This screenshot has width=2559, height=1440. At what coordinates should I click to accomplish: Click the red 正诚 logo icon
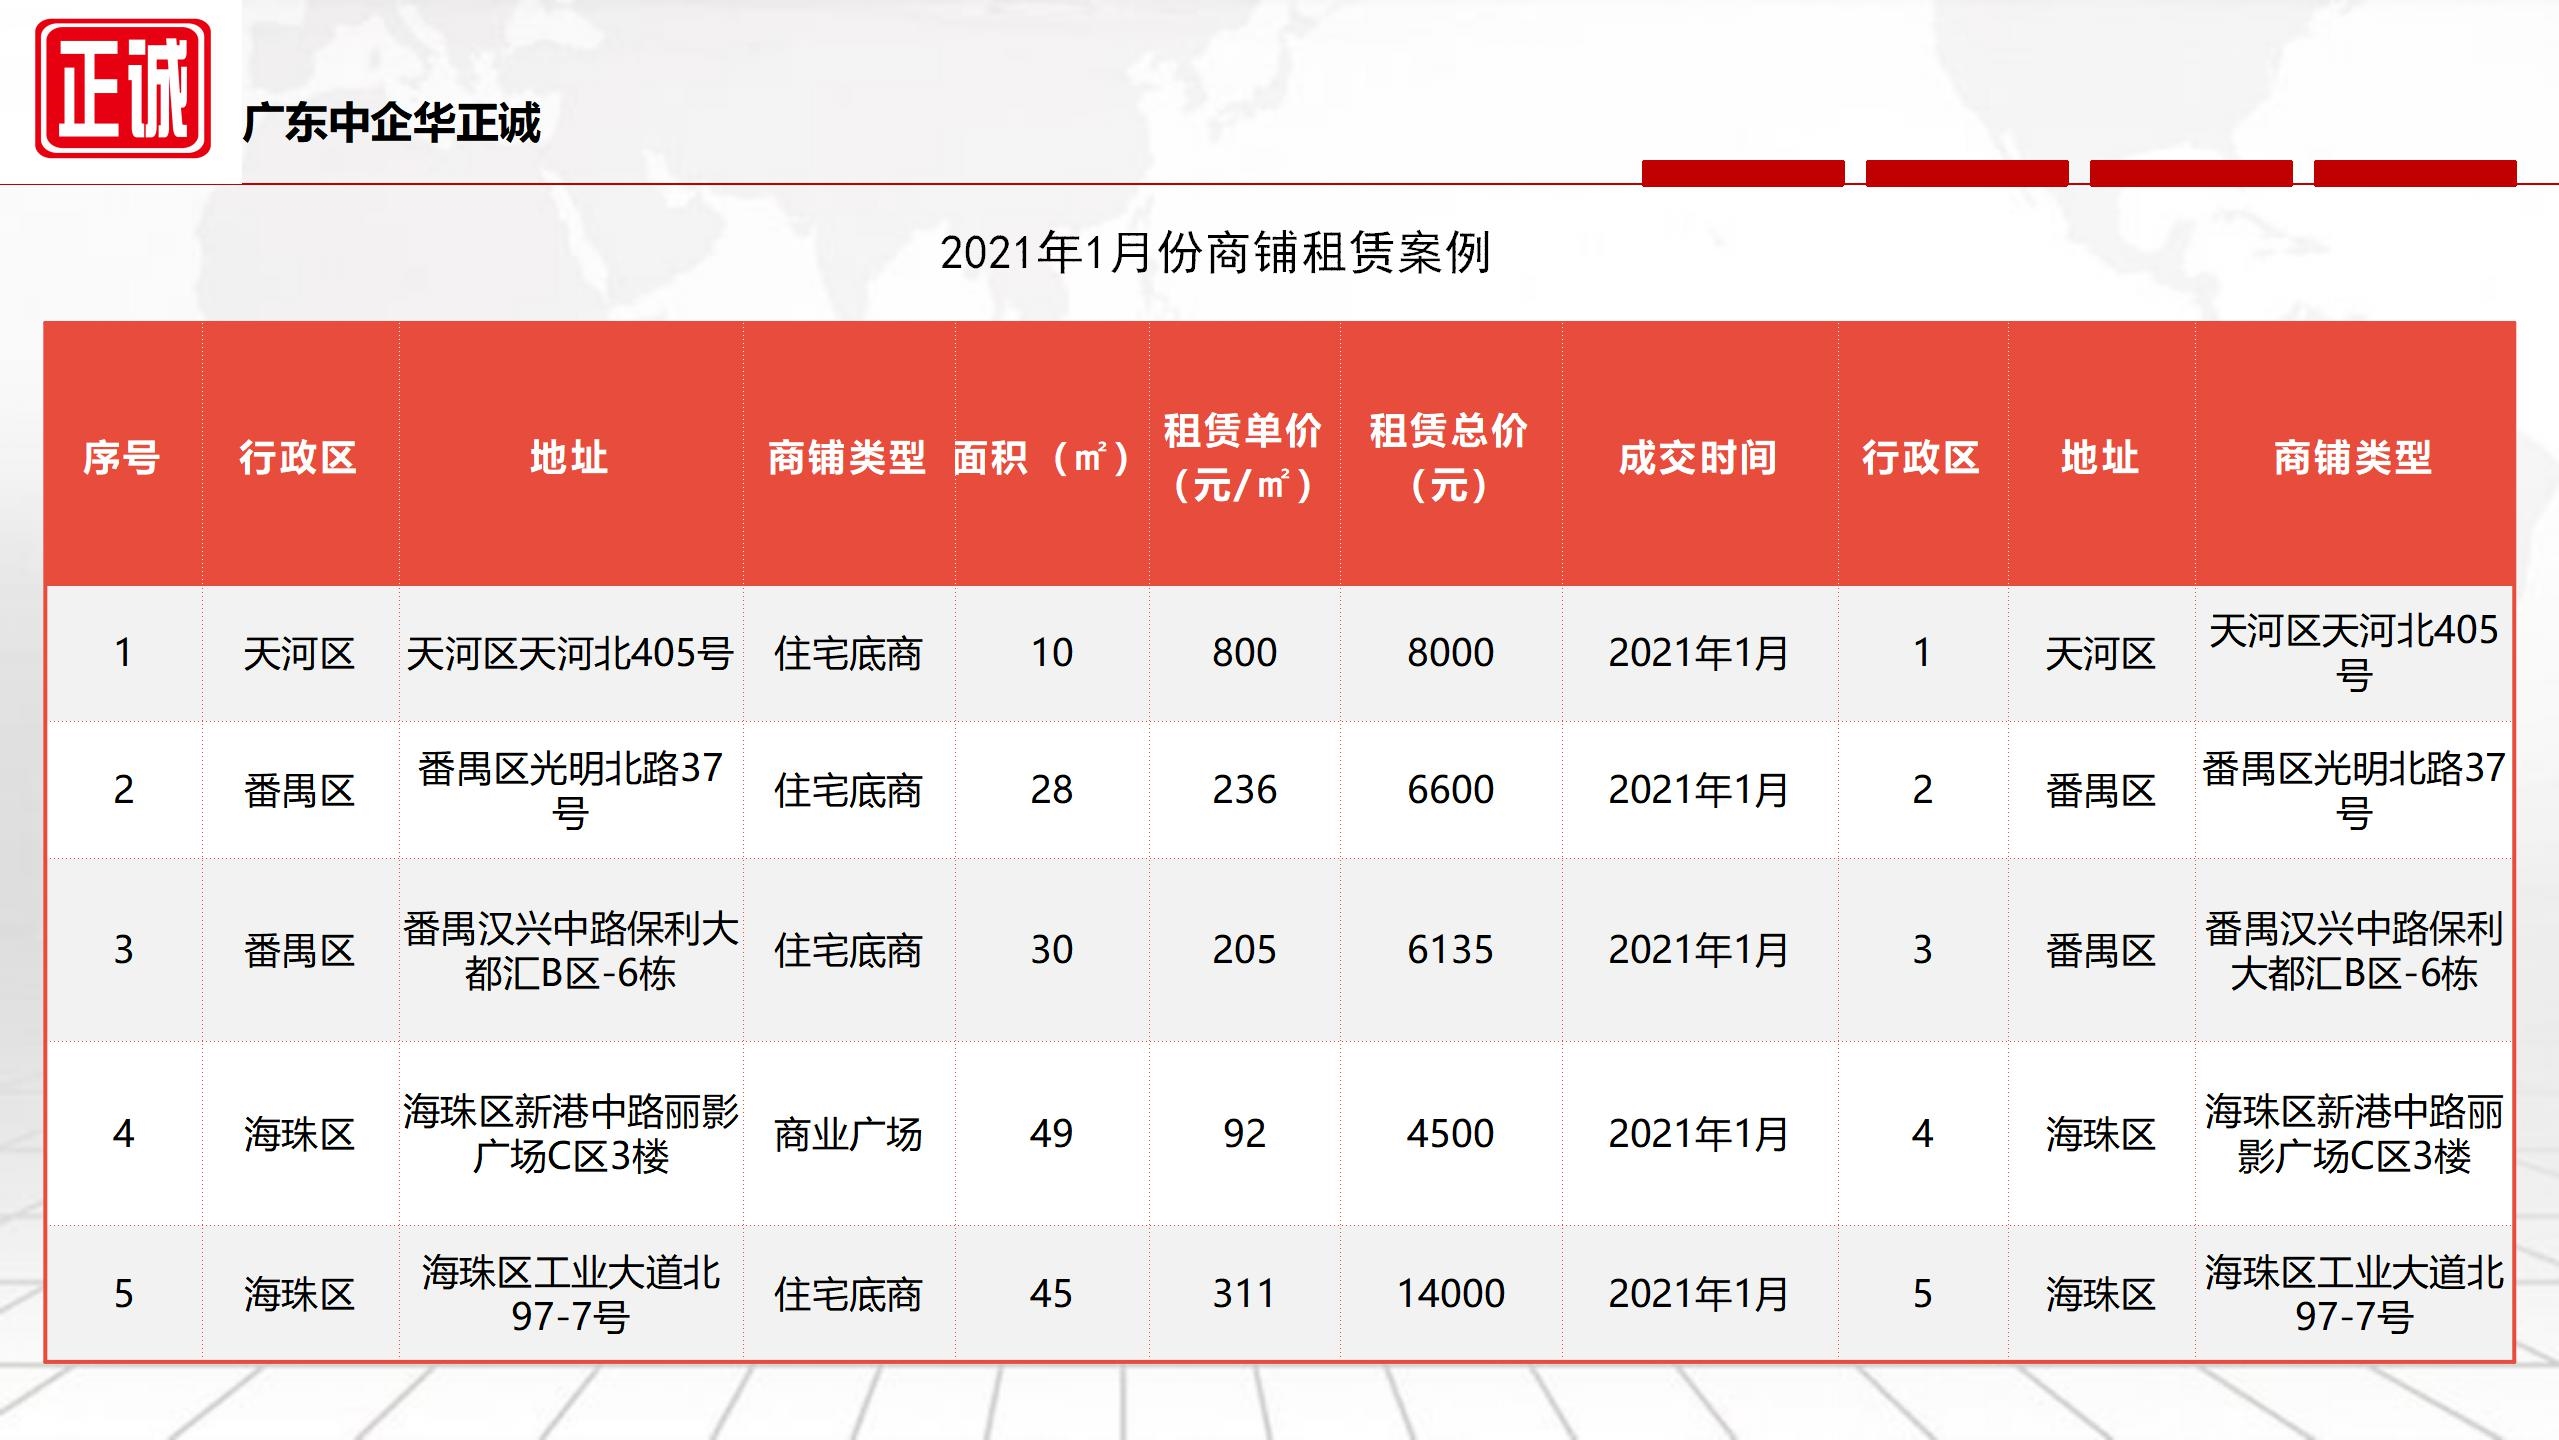coord(123,89)
